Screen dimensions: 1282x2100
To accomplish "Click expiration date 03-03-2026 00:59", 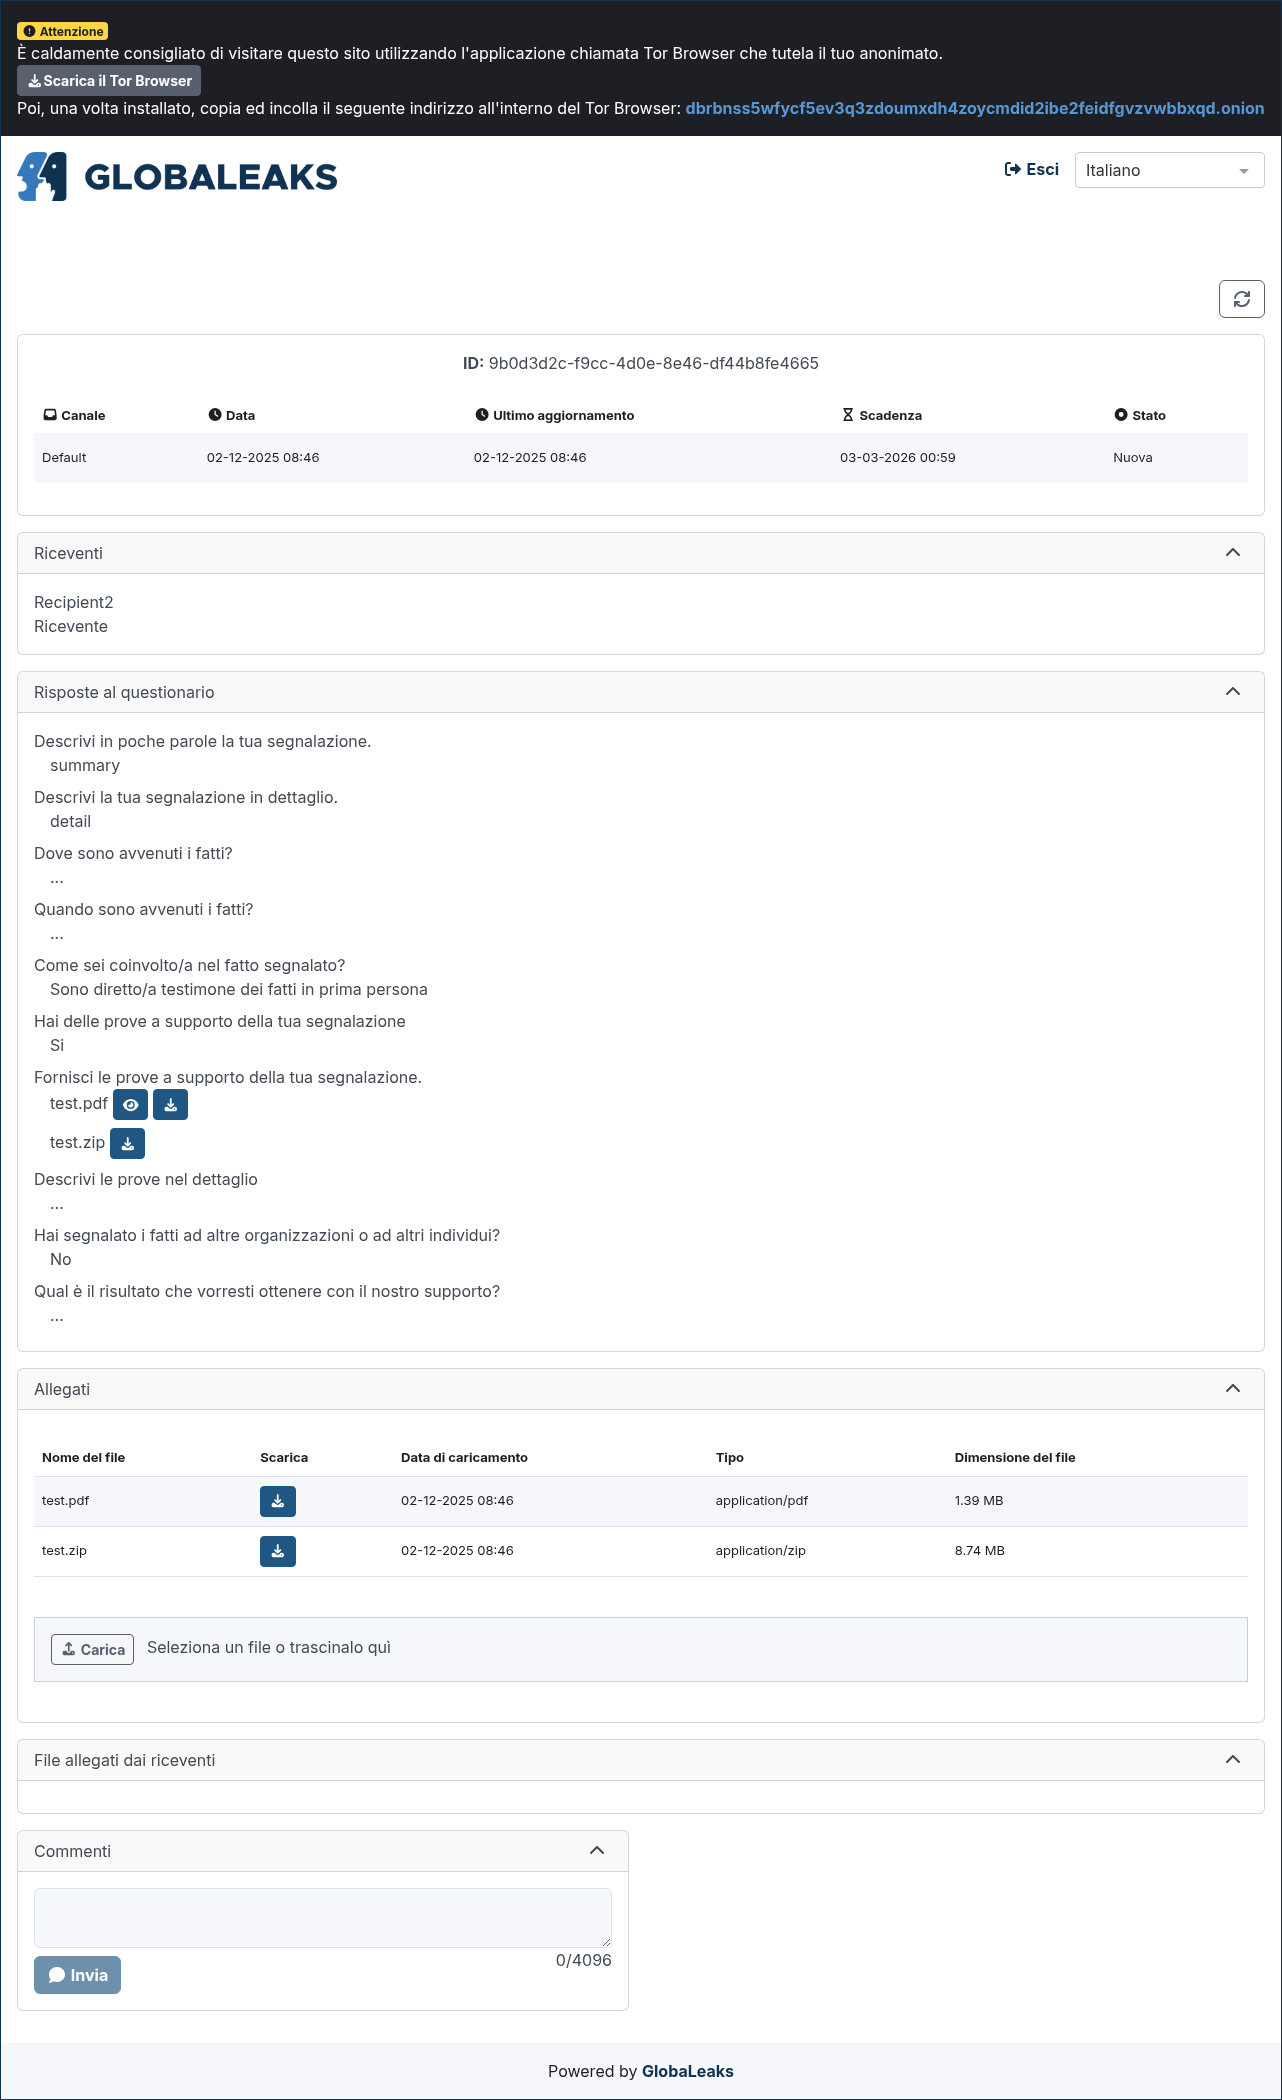I will pos(898,457).
